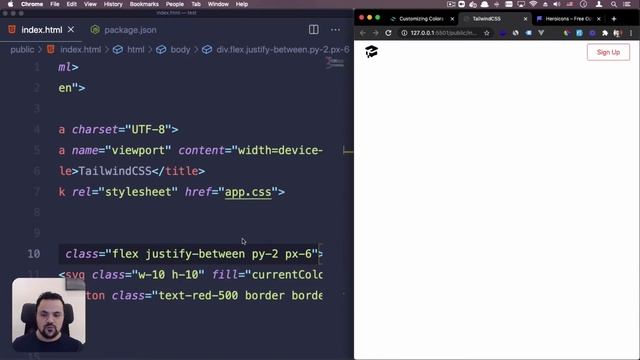This screenshot has height=360, width=640.
Task: Open the Apple menu
Action: tap(10, 4)
